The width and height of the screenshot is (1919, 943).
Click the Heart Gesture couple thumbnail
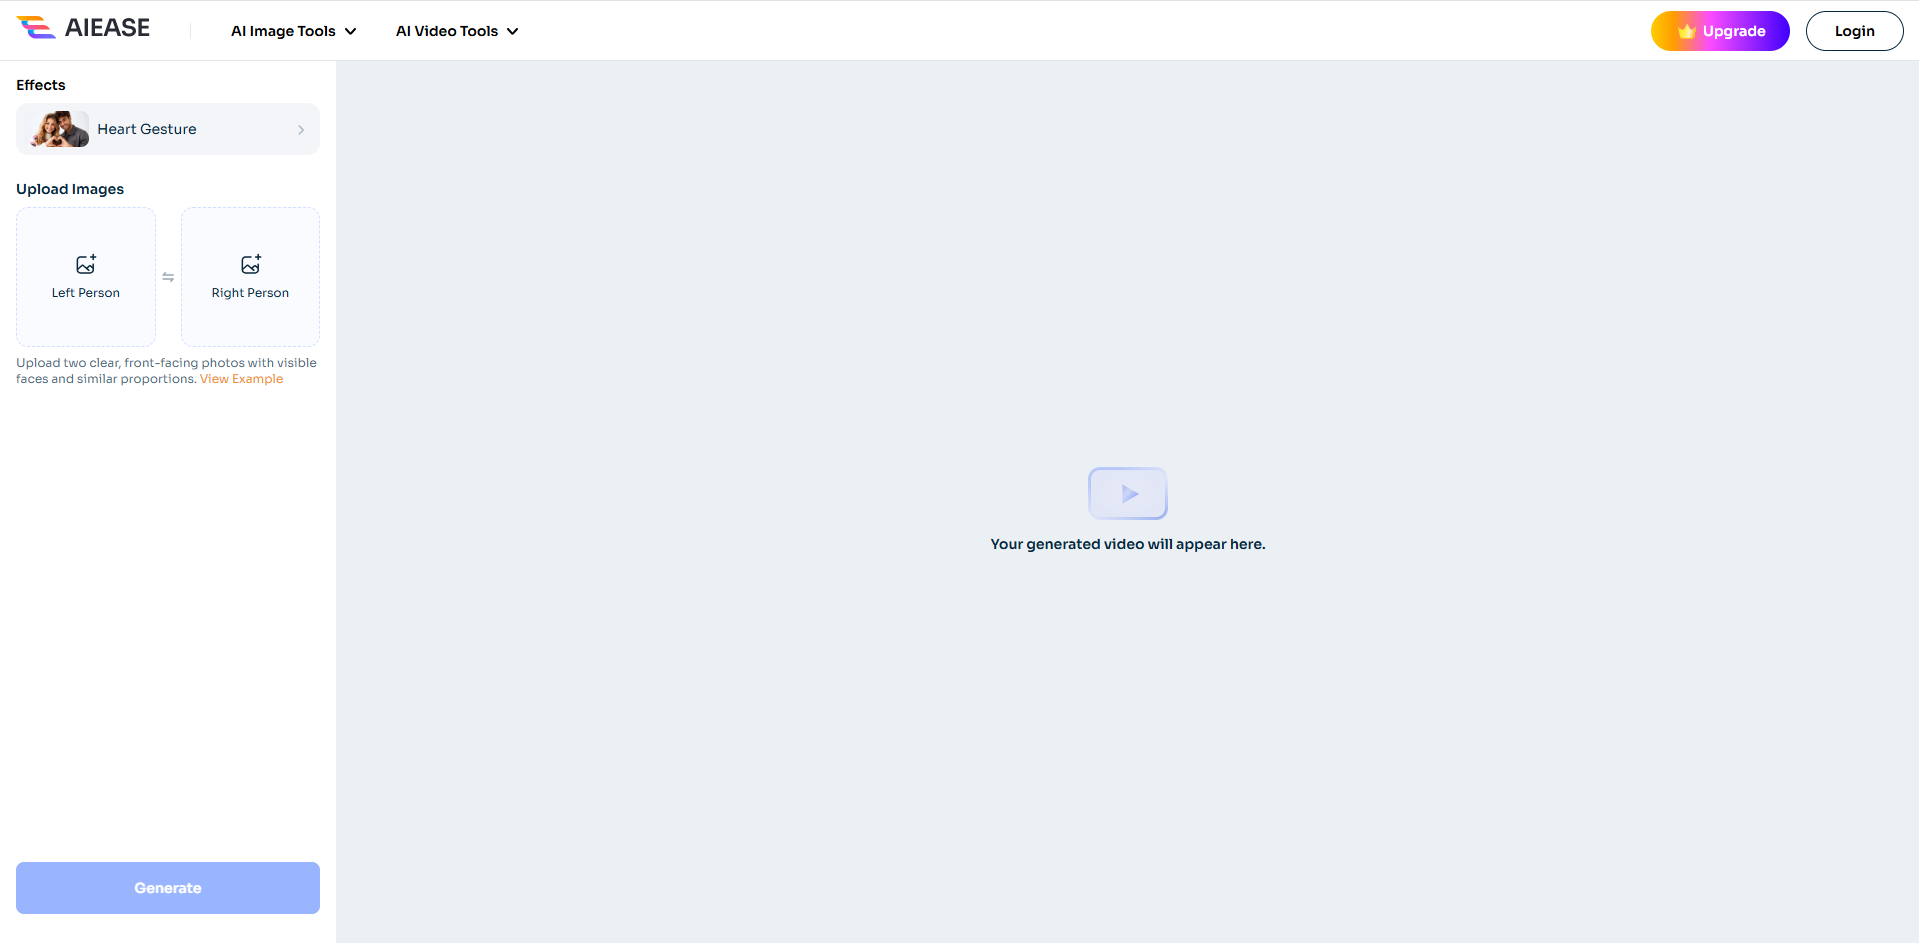(x=59, y=129)
